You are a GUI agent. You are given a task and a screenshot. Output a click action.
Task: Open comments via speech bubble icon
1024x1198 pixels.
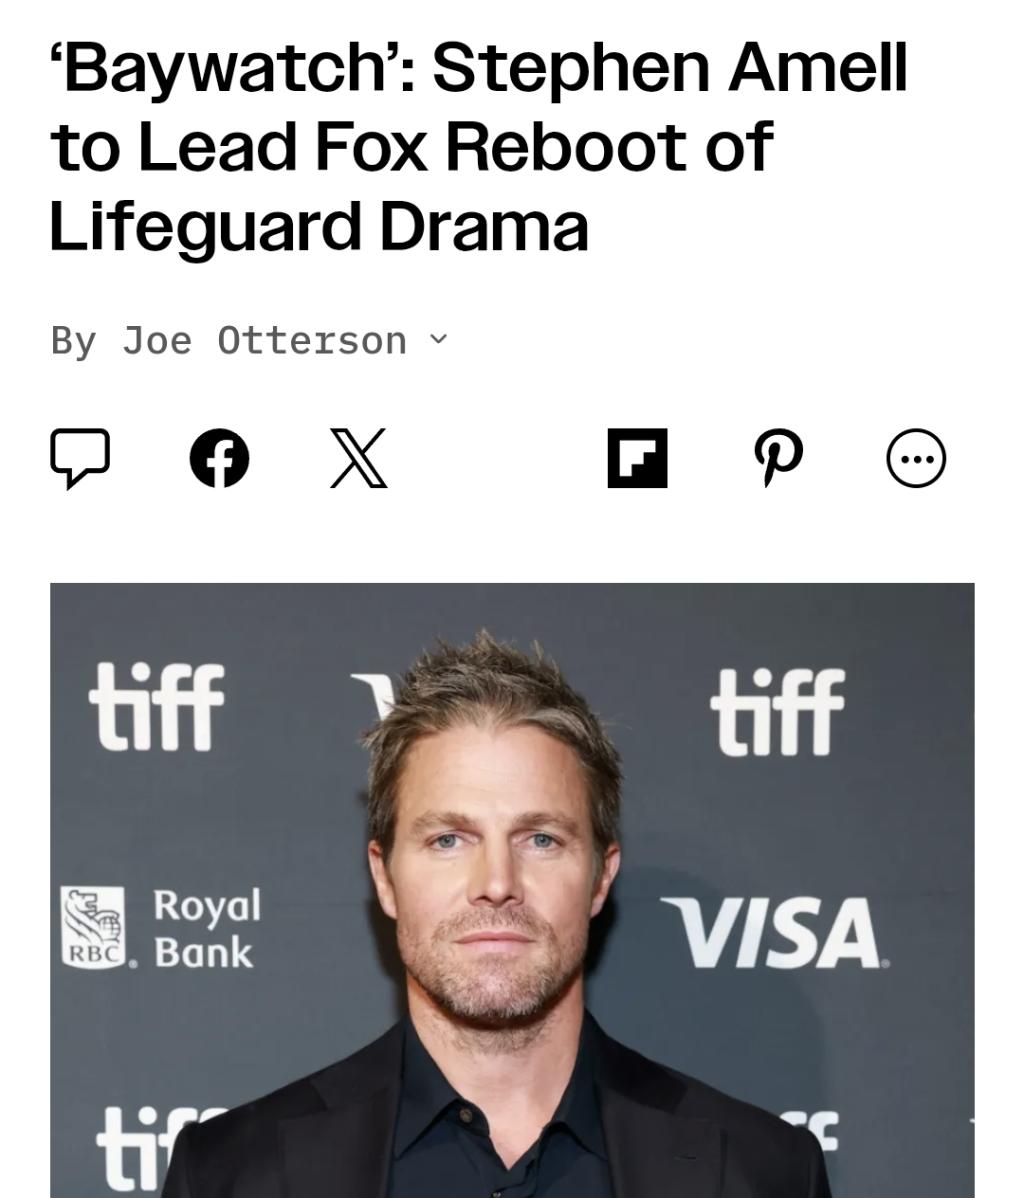(80, 458)
